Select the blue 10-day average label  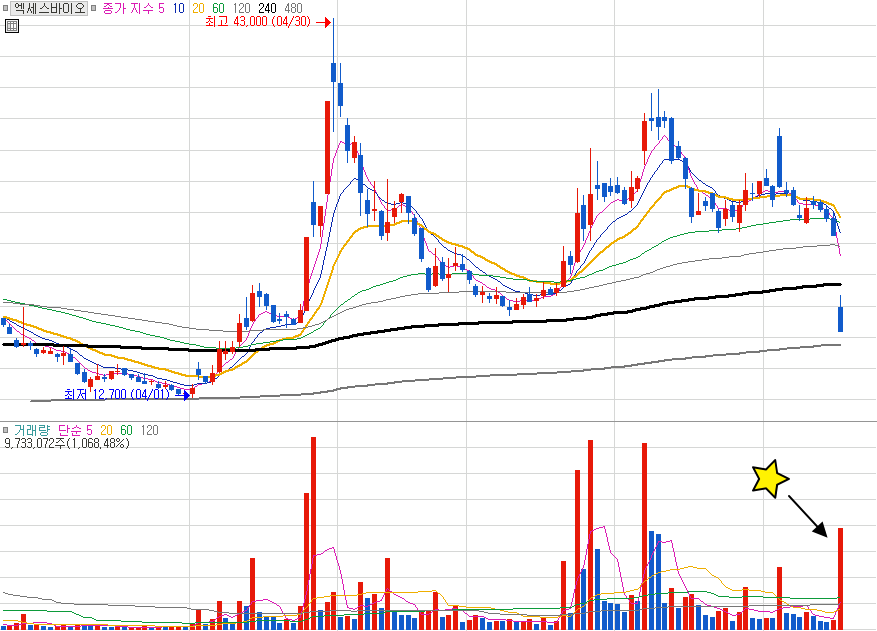pyautogui.click(x=178, y=8)
